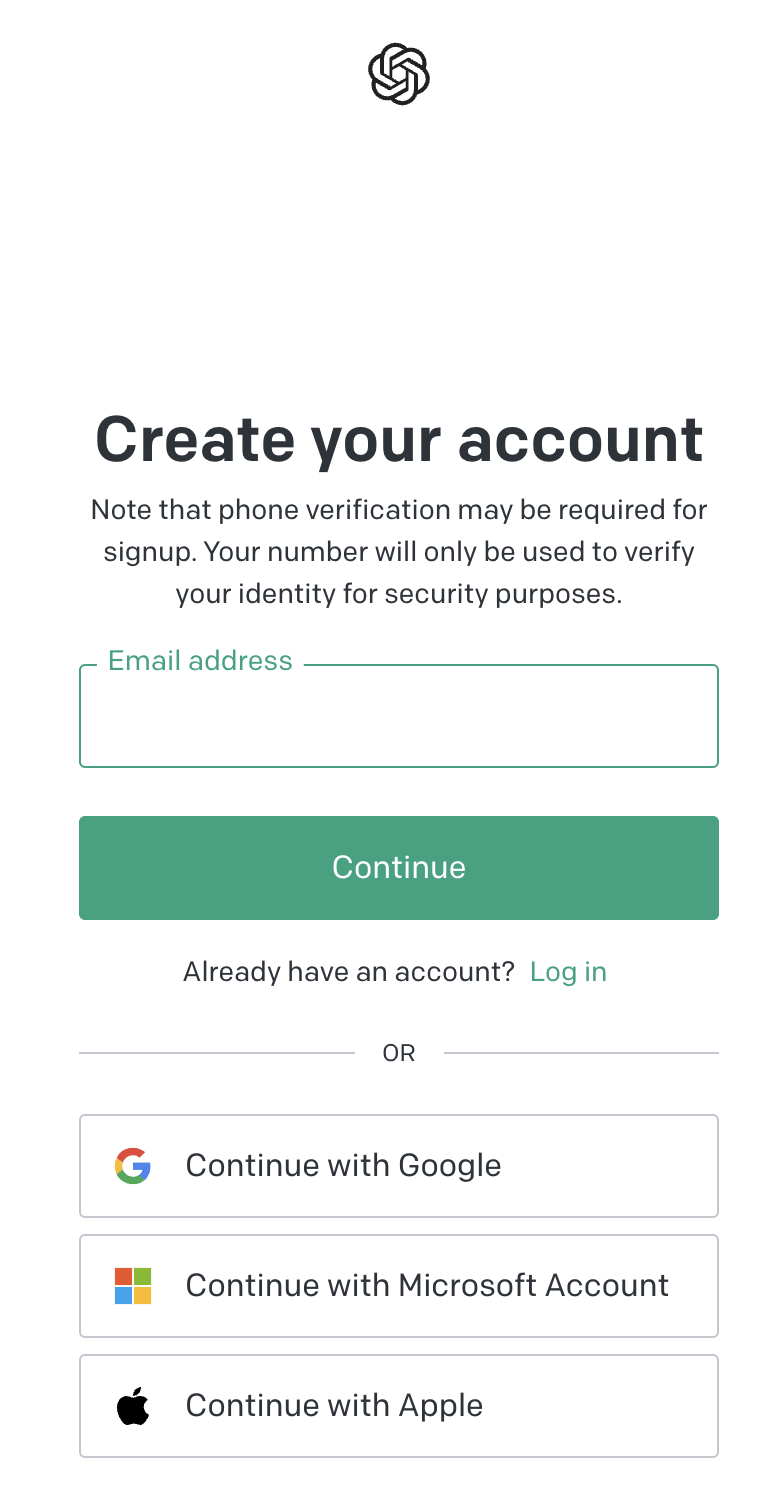Open the Log in link
The height and width of the screenshot is (1508, 780).
568,972
